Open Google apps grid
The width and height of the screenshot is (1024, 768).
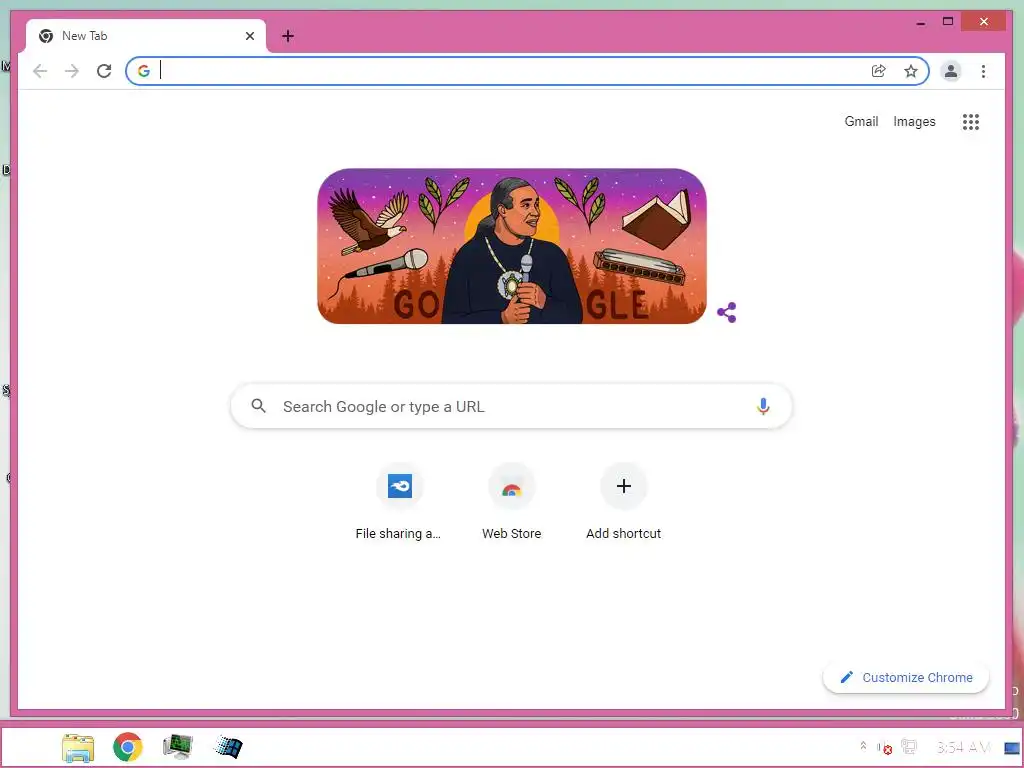970,122
